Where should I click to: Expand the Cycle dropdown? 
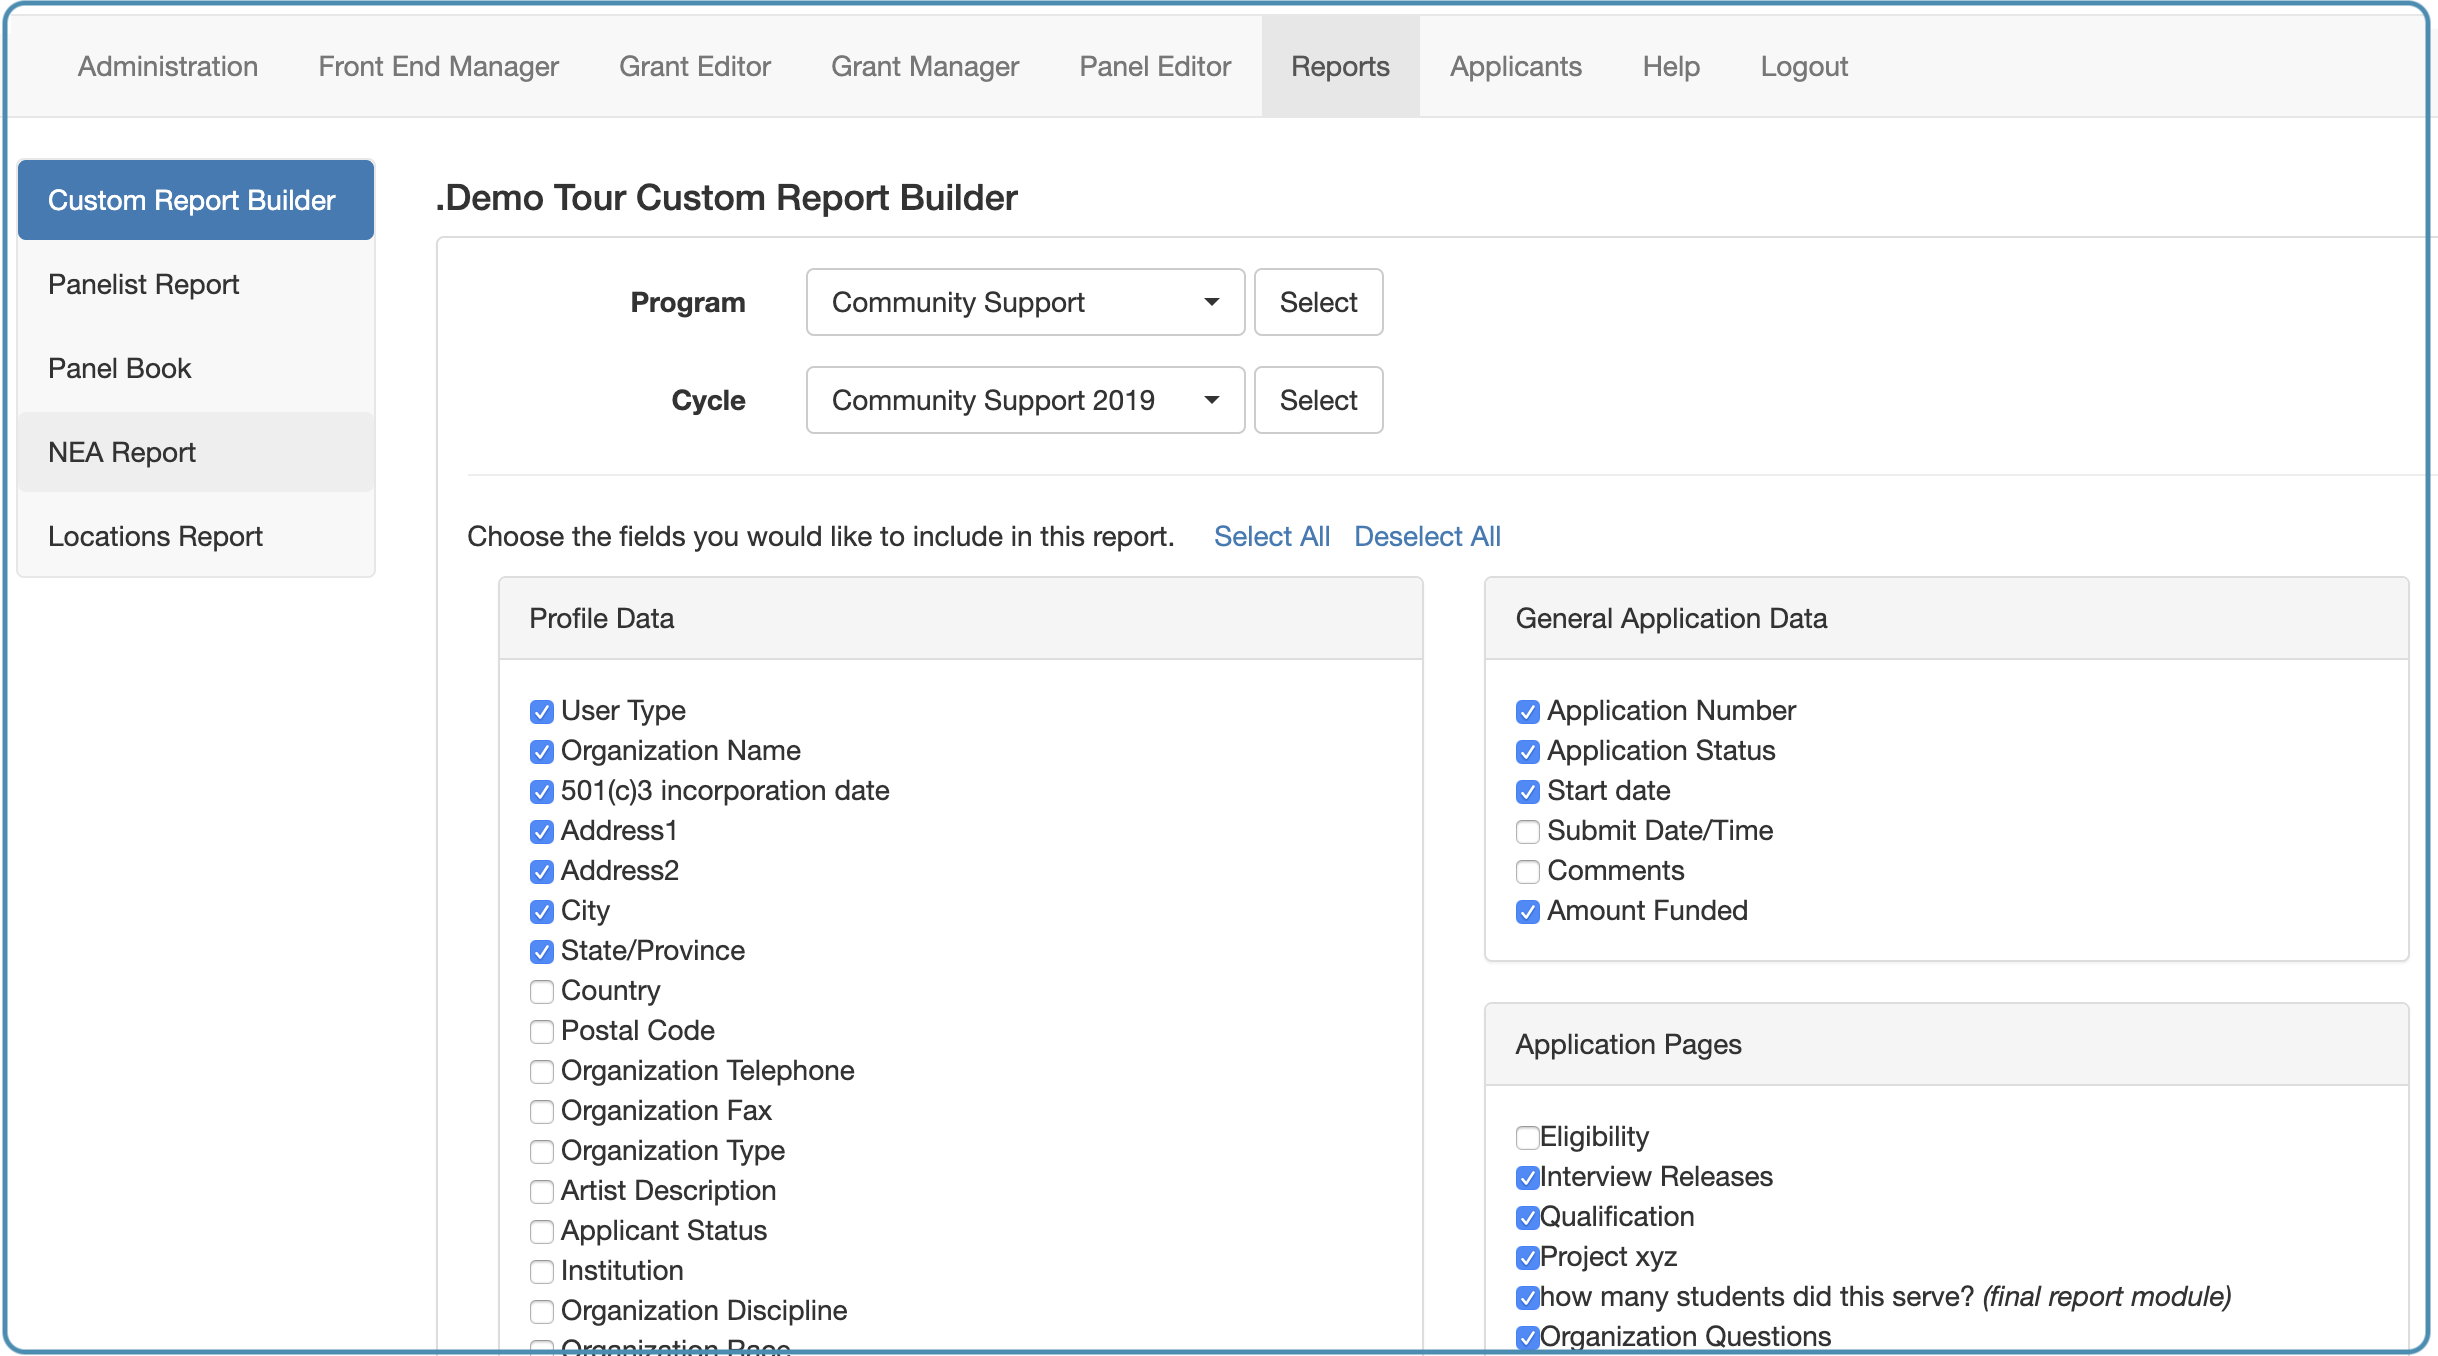coord(1025,400)
